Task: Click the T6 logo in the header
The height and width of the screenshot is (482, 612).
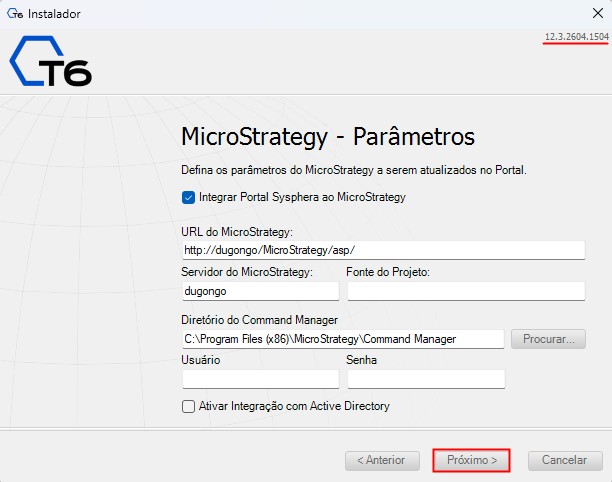Action: 51,61
